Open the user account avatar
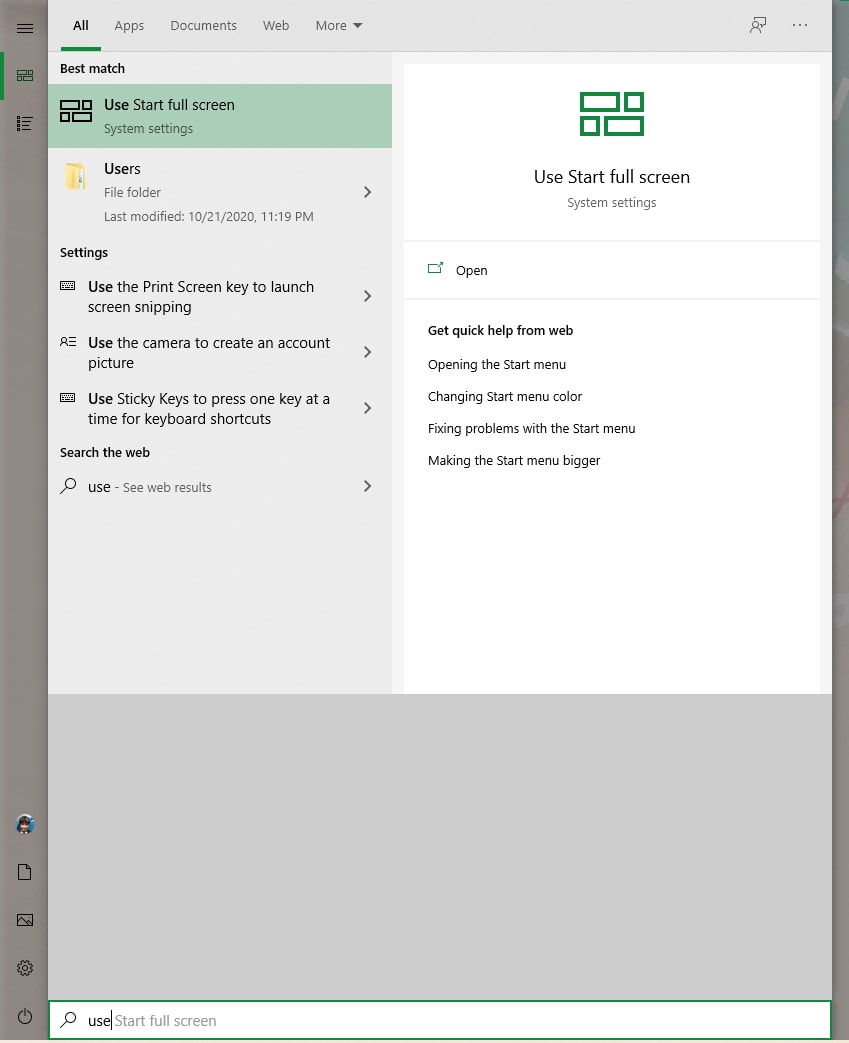The width and height of the screenshot is (849, 1043). point(25,824)
